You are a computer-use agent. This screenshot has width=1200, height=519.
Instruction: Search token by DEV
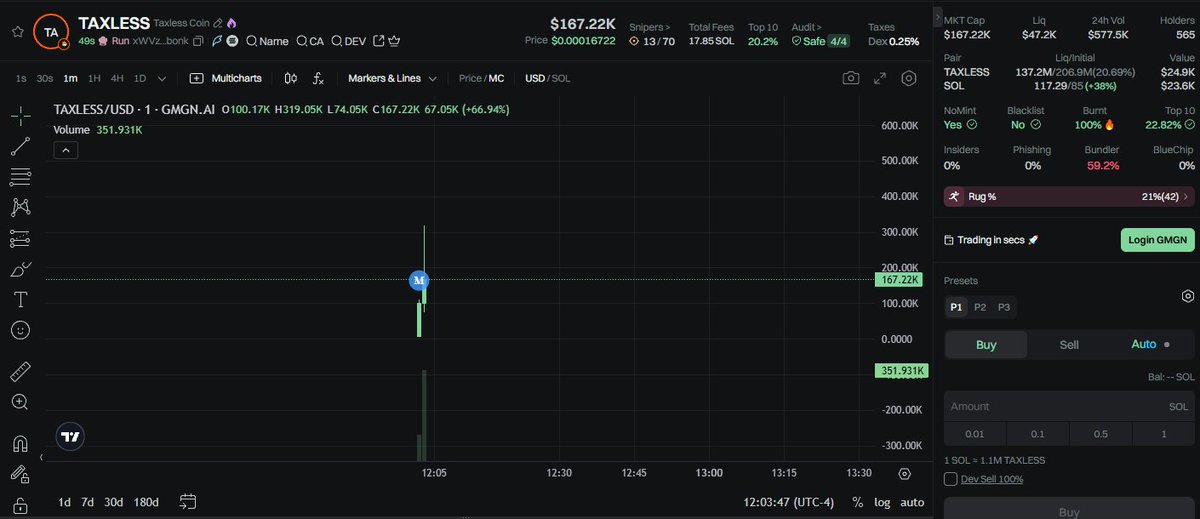click(348, 41)
